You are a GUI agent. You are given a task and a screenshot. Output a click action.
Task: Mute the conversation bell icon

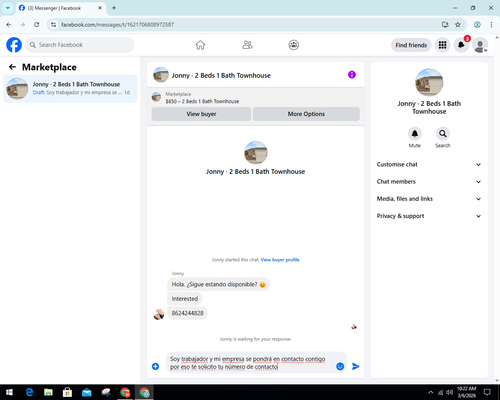click(415, 134)
